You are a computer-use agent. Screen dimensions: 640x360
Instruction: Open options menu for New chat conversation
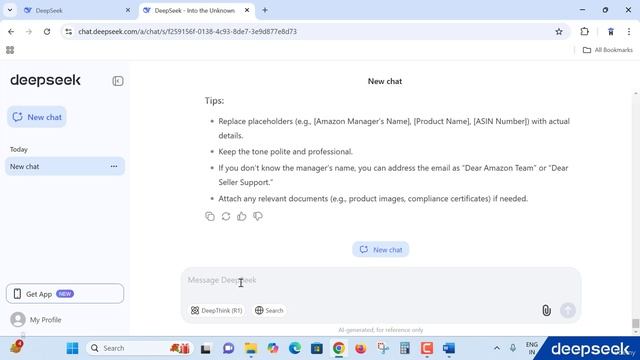(114, 167)
